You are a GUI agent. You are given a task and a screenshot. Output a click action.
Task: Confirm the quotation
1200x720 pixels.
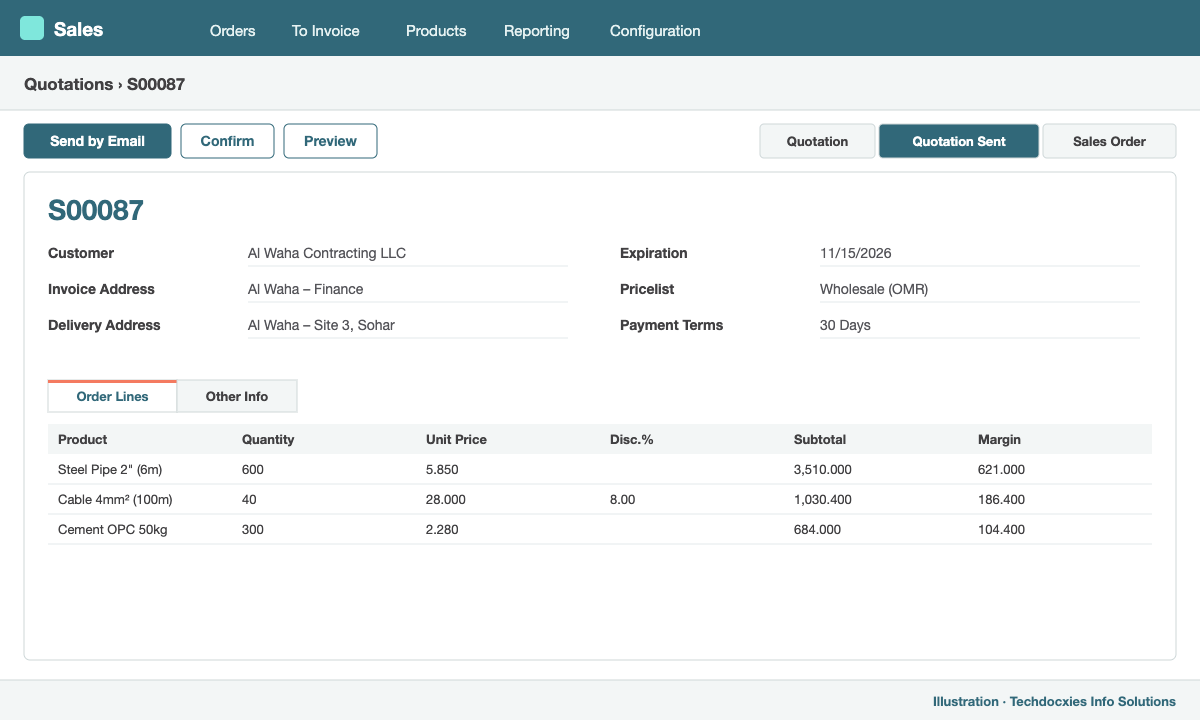click(227, 141)
